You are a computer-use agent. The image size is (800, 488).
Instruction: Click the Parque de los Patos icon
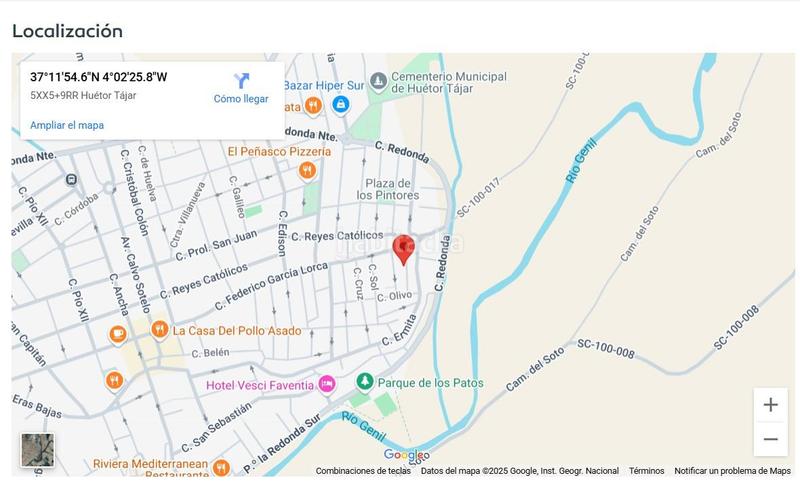pyautogui.click(x=364, y=381)
